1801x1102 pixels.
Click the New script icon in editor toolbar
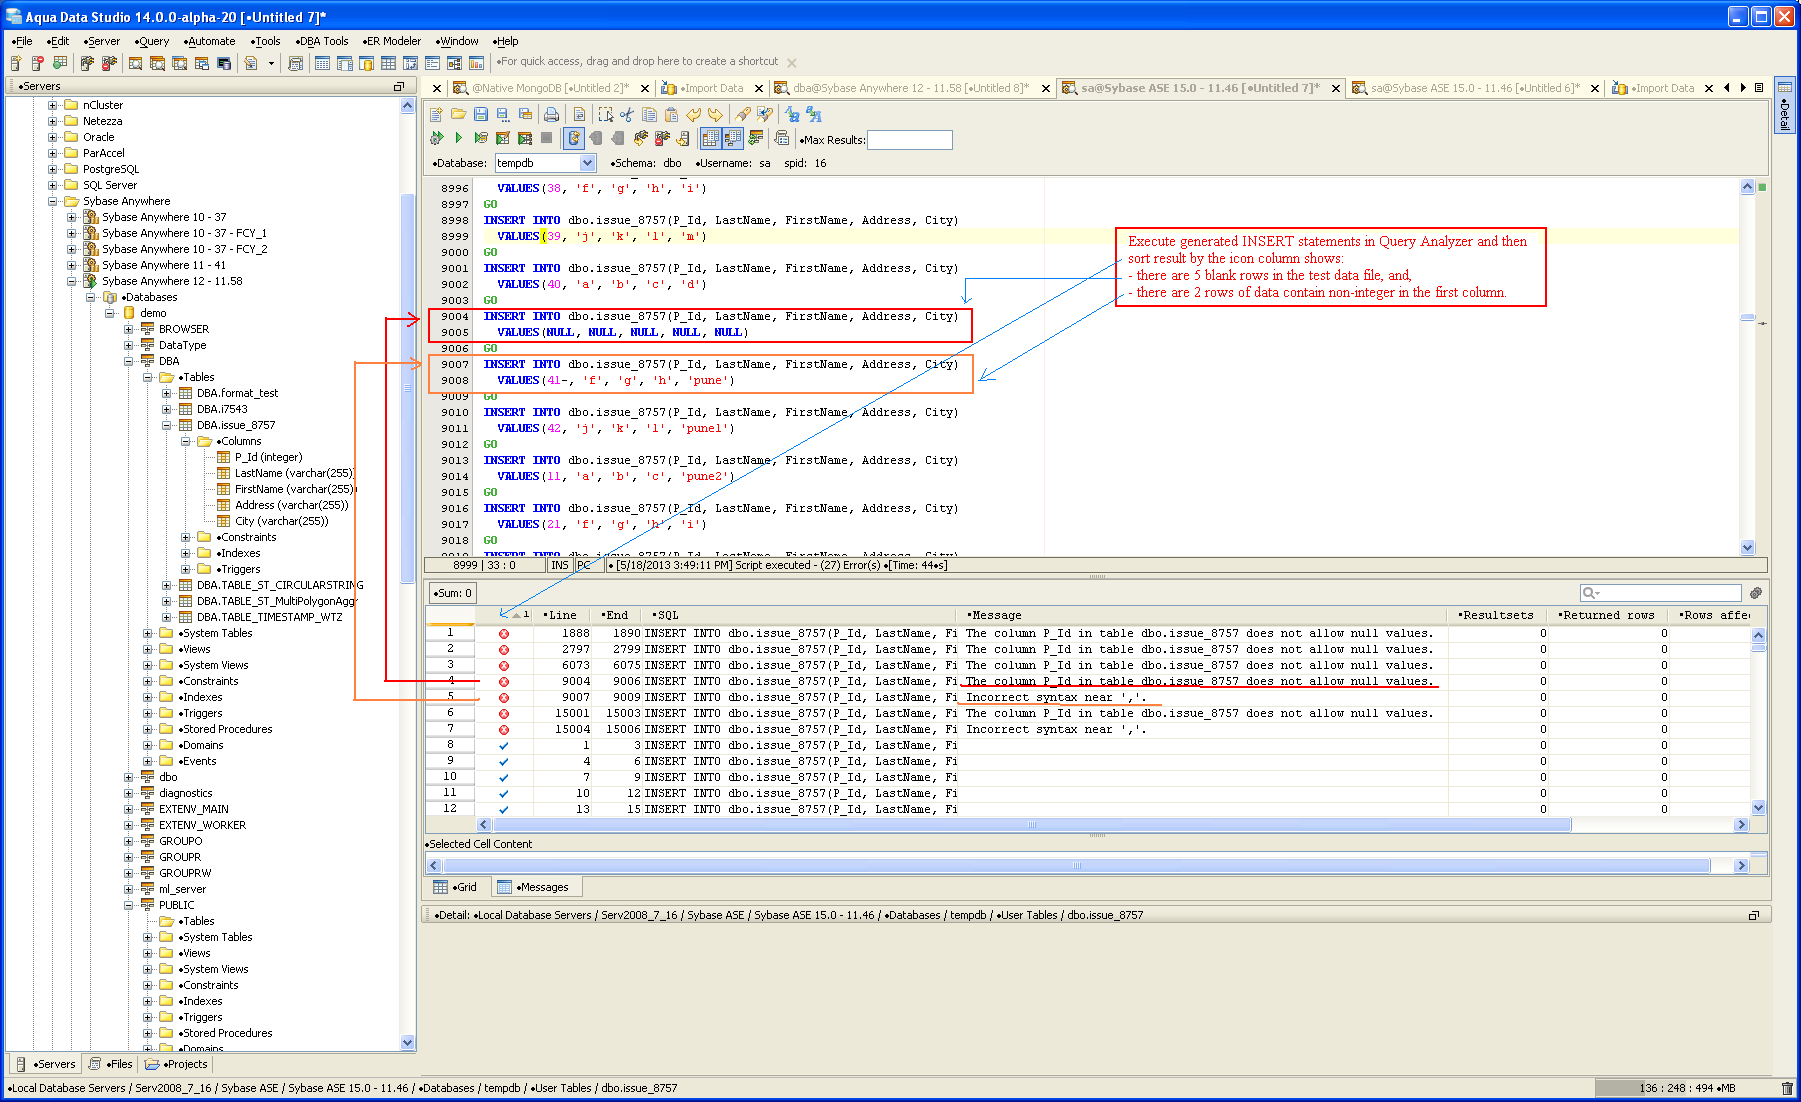coord(437,114)
